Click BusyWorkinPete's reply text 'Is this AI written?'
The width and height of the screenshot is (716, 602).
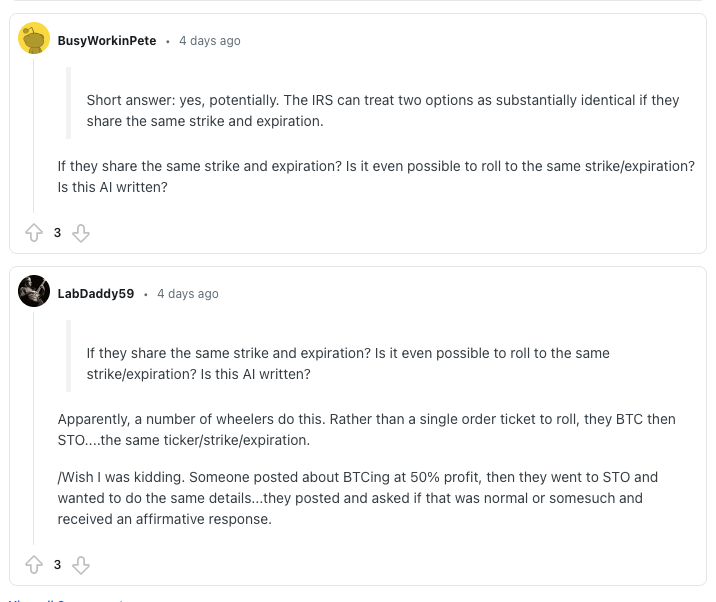click(x=113, y=187)
